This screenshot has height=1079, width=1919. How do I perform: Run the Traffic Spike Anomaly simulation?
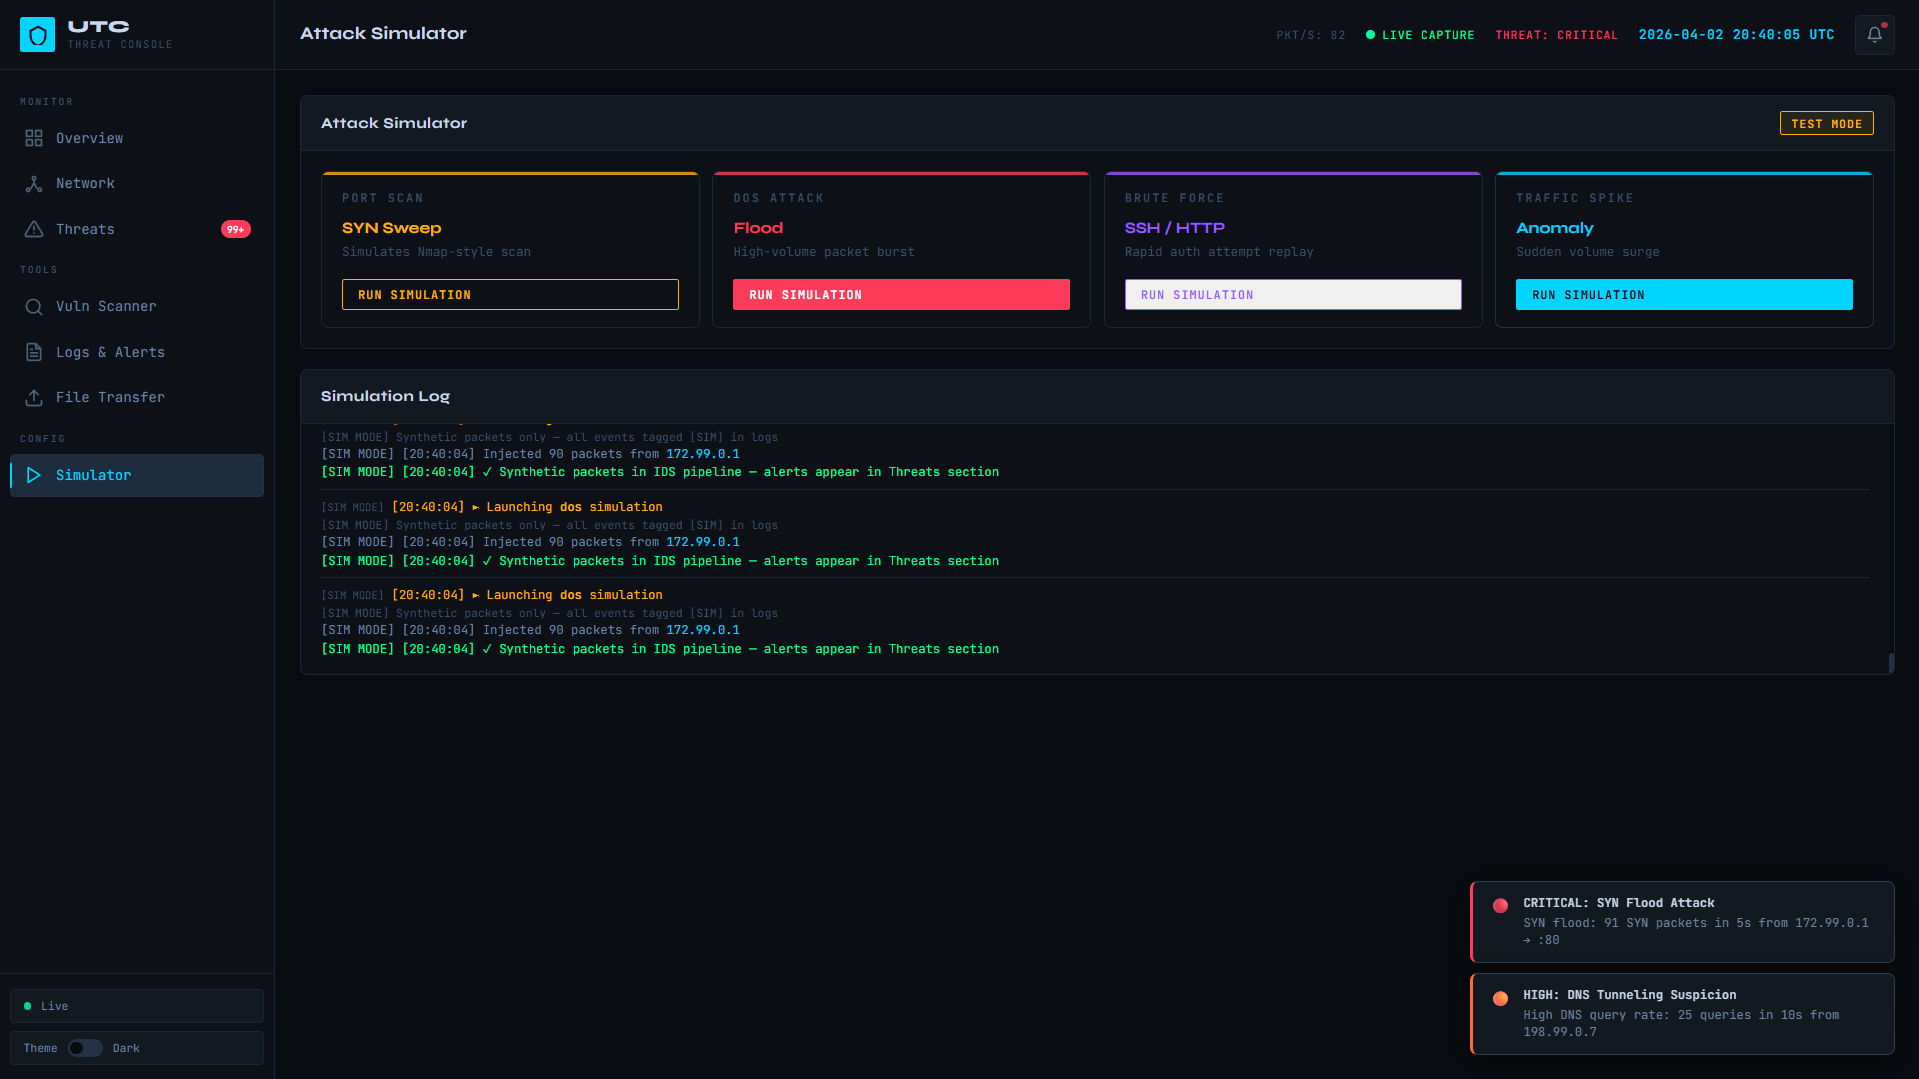[x=1683, y=295]
